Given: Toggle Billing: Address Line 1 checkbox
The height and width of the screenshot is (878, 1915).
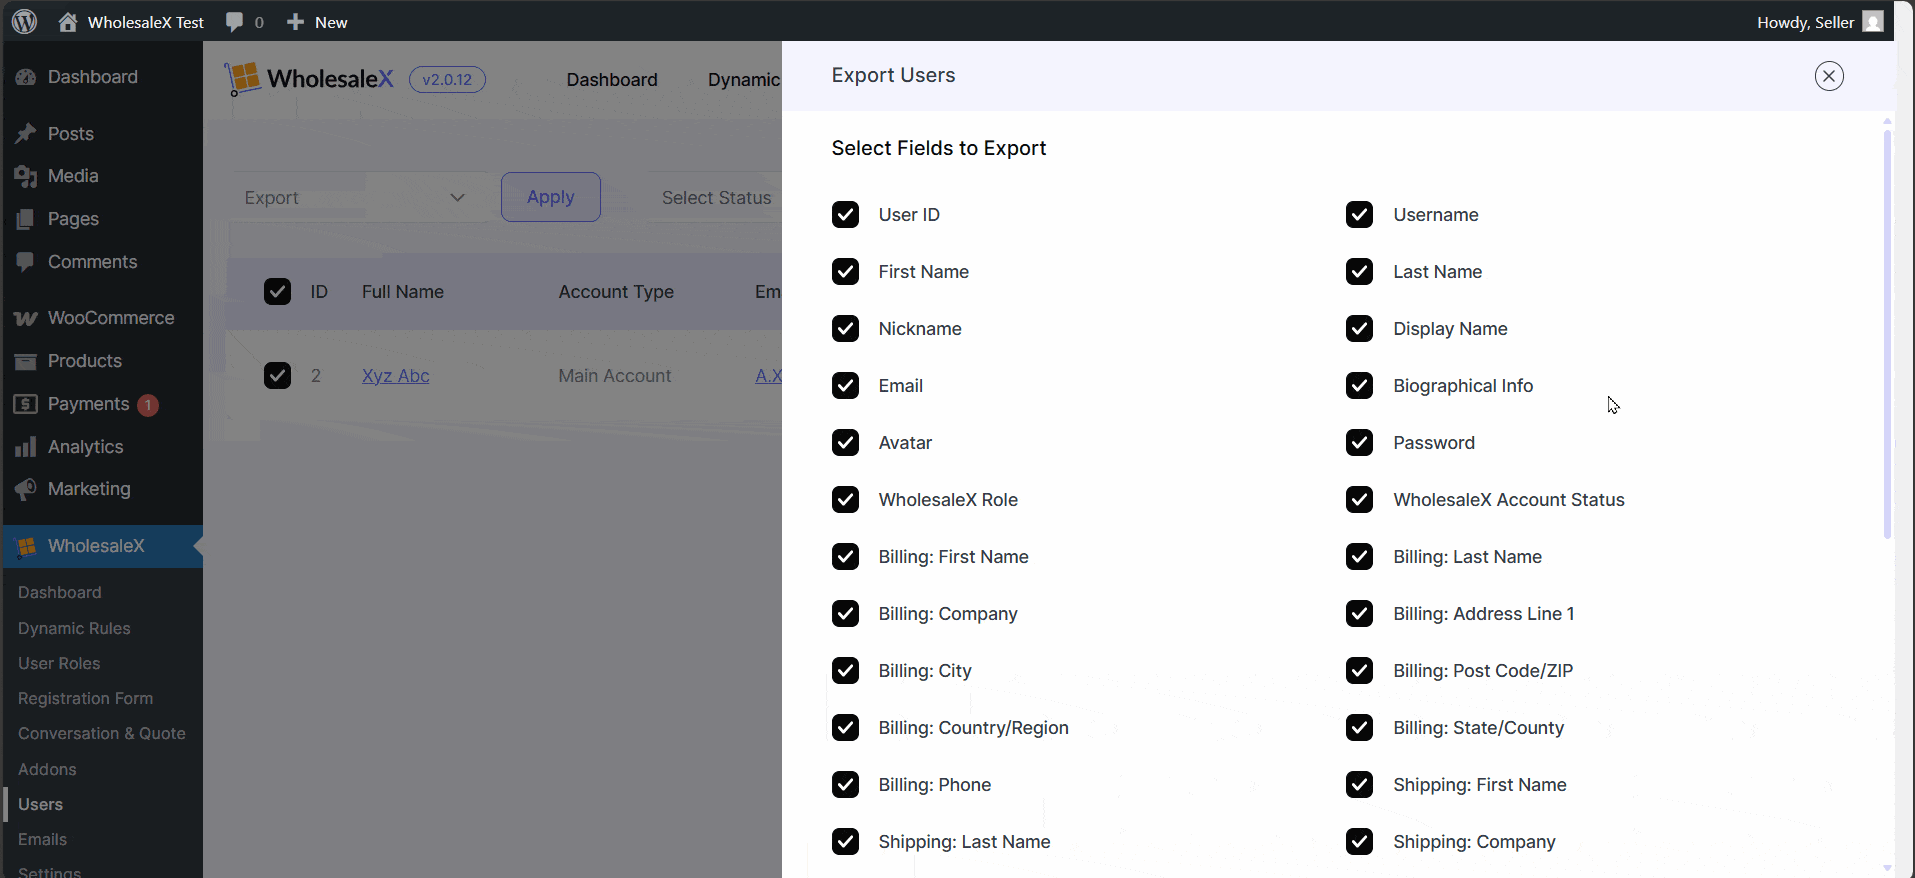Looking at the screenshot, I should [1359, 614].
